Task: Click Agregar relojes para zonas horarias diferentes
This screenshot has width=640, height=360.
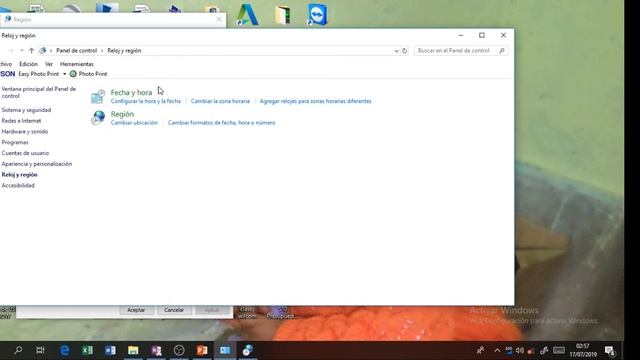Action: coord(316,101)
